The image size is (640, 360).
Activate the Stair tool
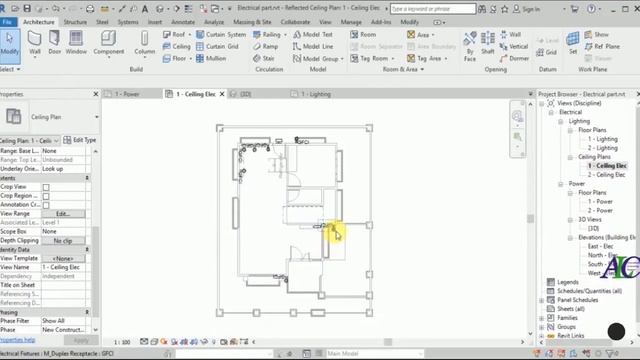tap(264, 58)
